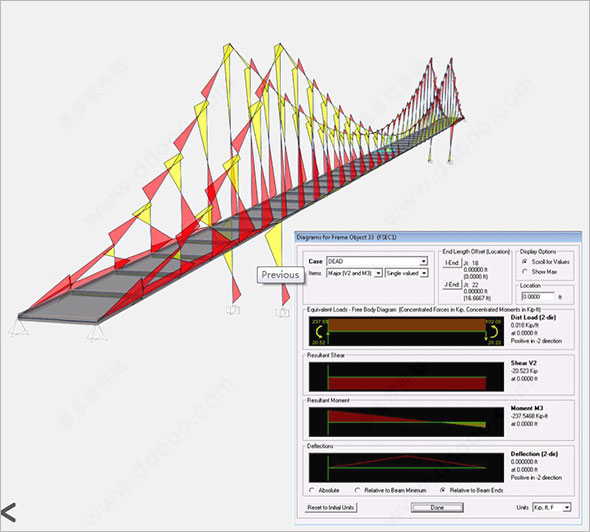Click Reset to Initial Units button
590x532 pixels.
[331, 508]
